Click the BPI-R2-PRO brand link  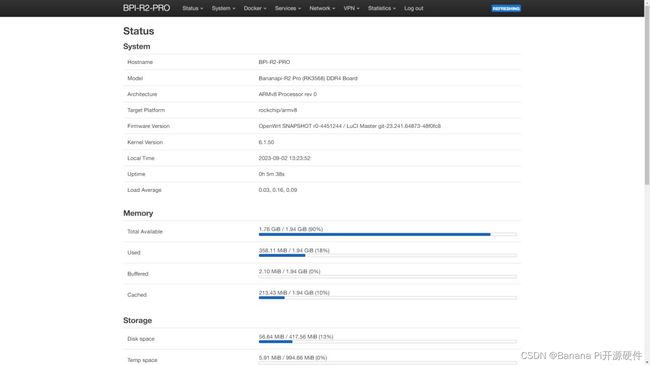pos(146,8)
